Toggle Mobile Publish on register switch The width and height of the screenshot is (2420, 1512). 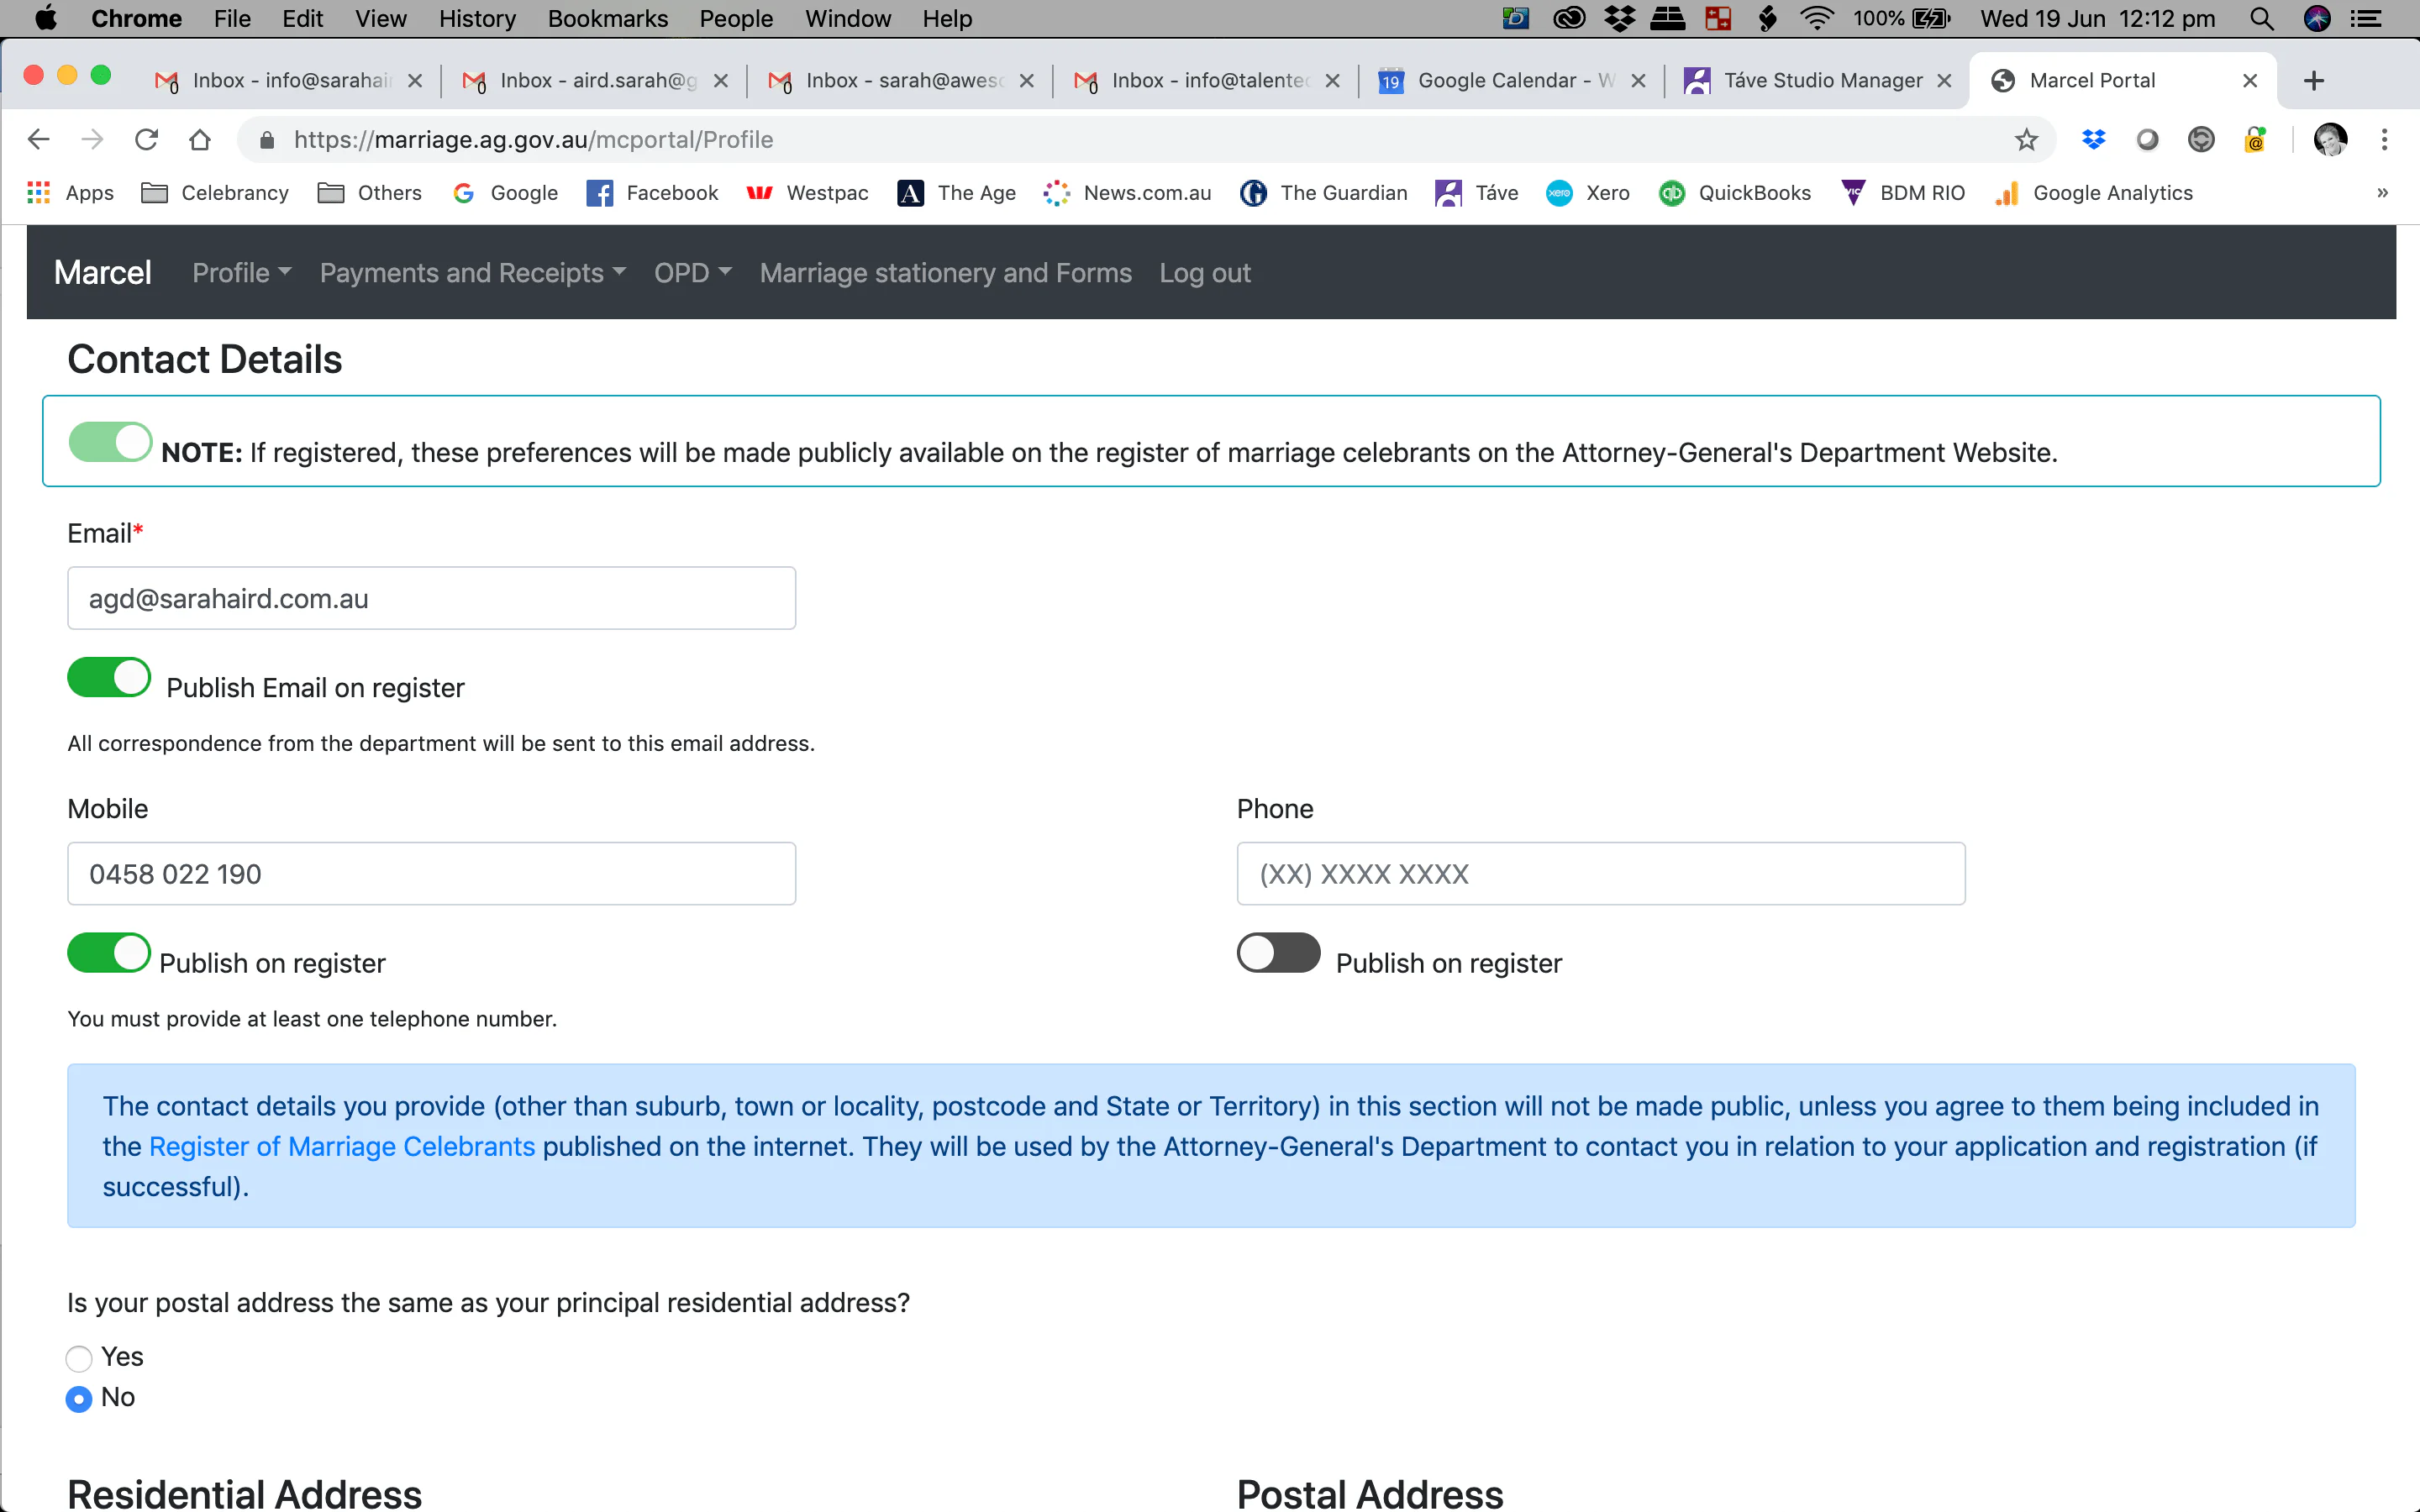point(109,952)
